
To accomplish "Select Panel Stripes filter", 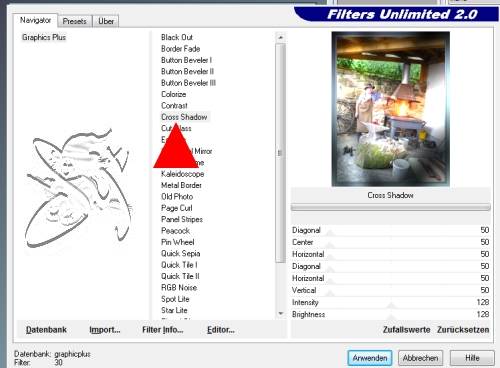I will tap(182, 219).
